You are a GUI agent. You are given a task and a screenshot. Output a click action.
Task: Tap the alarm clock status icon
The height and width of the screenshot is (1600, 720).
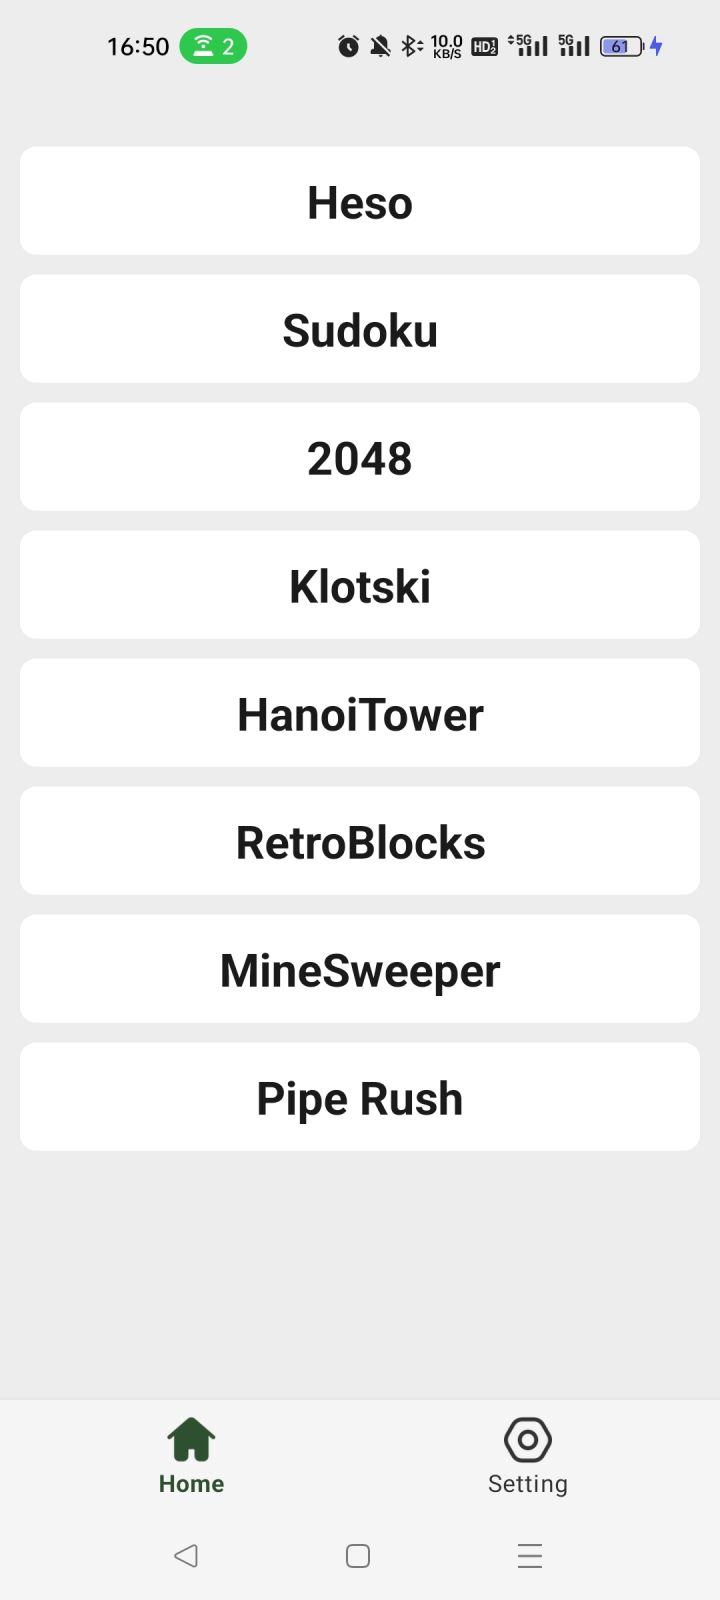pos(348,46)
